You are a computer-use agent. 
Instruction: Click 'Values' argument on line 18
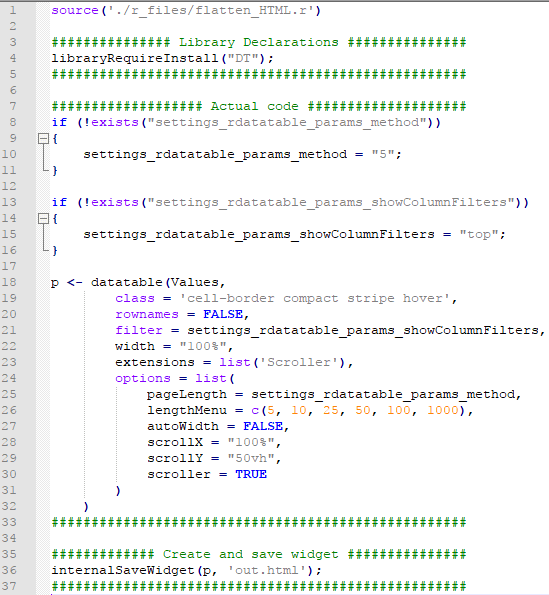195,282
